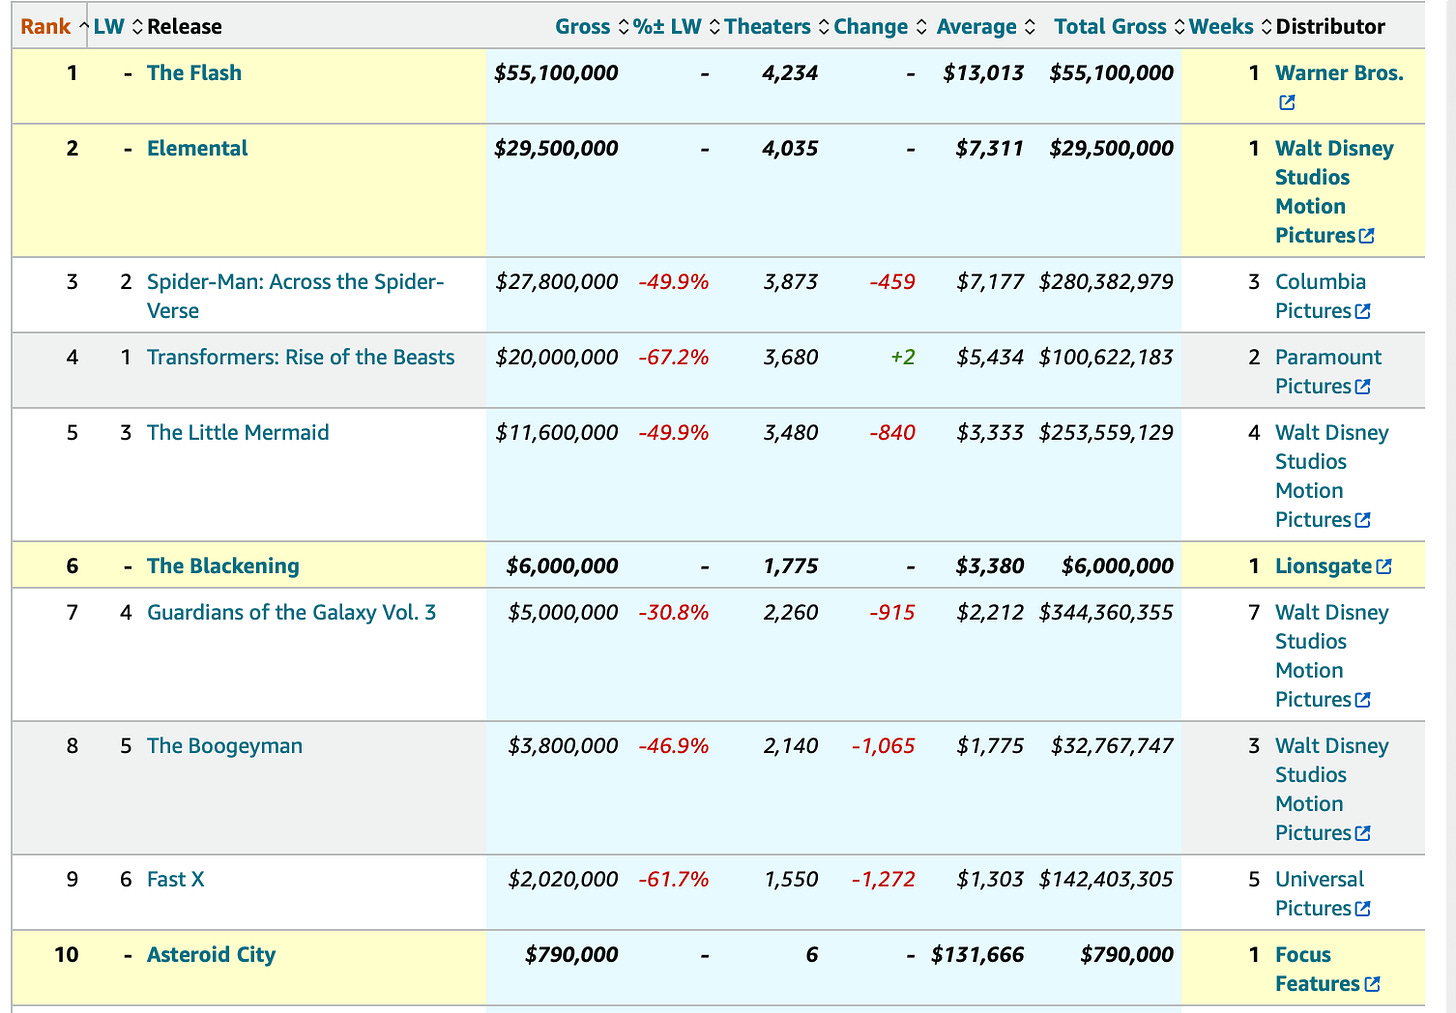Select The Flash theater count 4,234
1456x1013 pixels.
point(790,73)
